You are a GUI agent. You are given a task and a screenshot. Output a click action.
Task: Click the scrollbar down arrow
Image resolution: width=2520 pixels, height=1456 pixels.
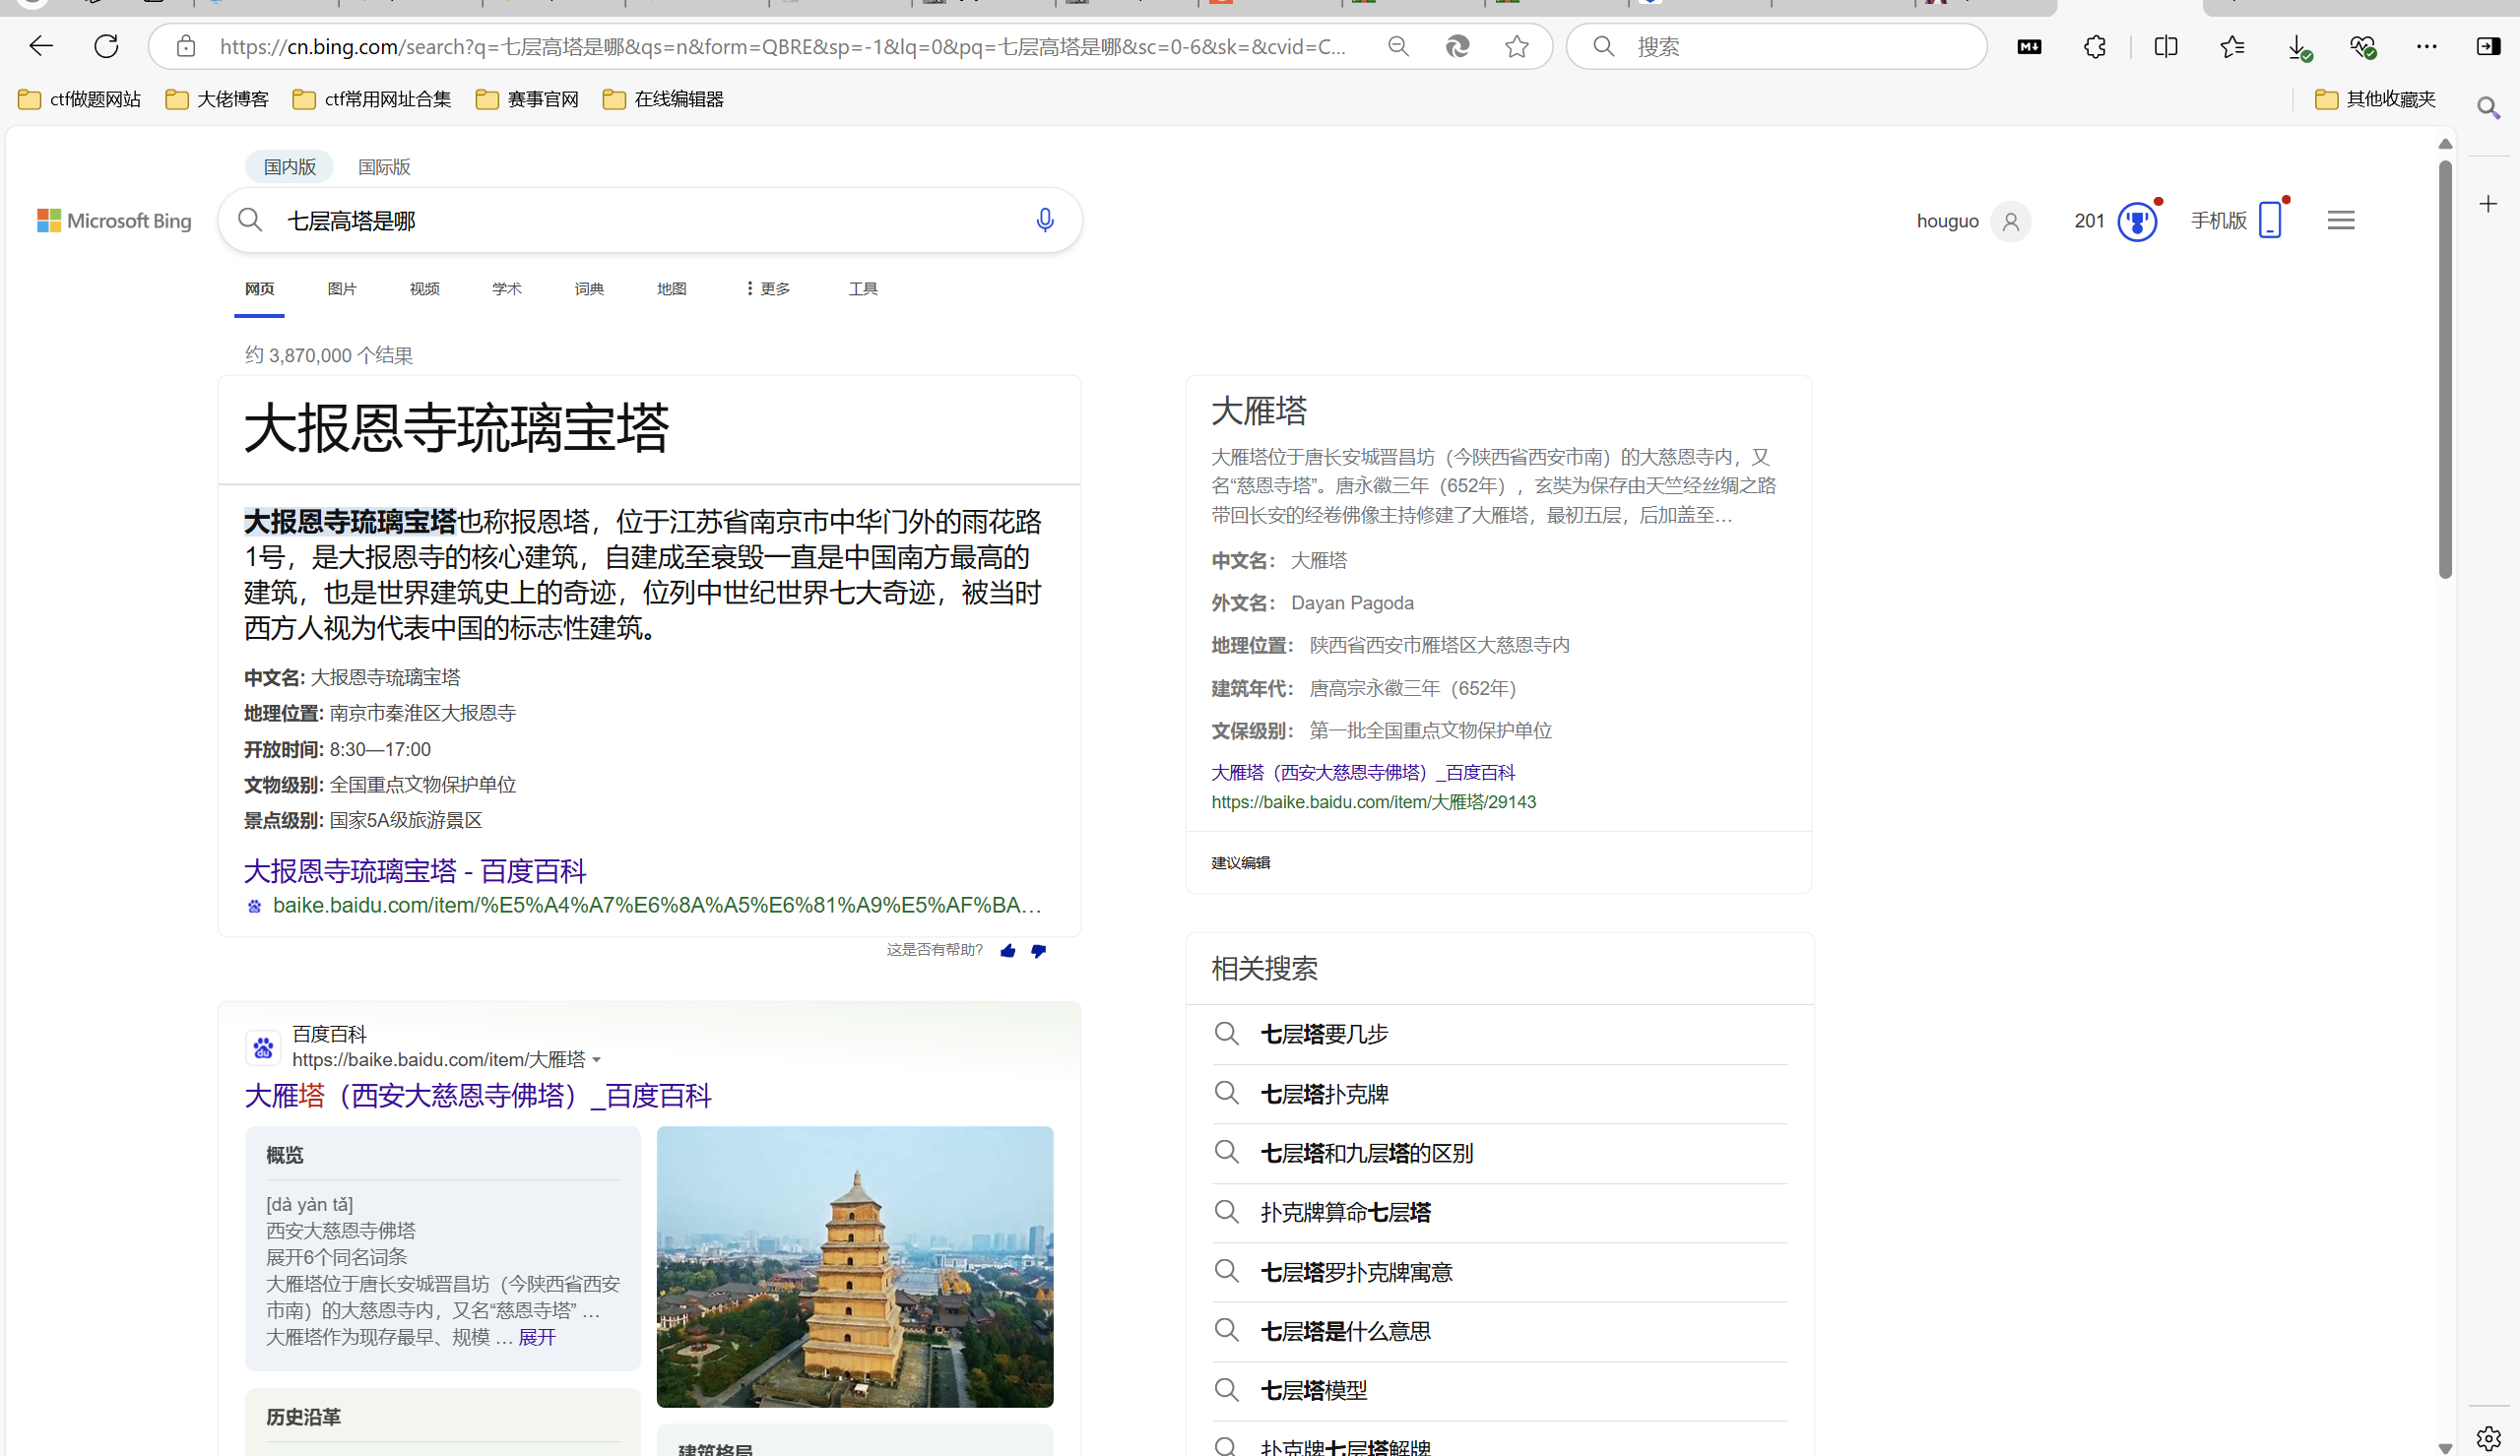click(x=2445, y=1447)
